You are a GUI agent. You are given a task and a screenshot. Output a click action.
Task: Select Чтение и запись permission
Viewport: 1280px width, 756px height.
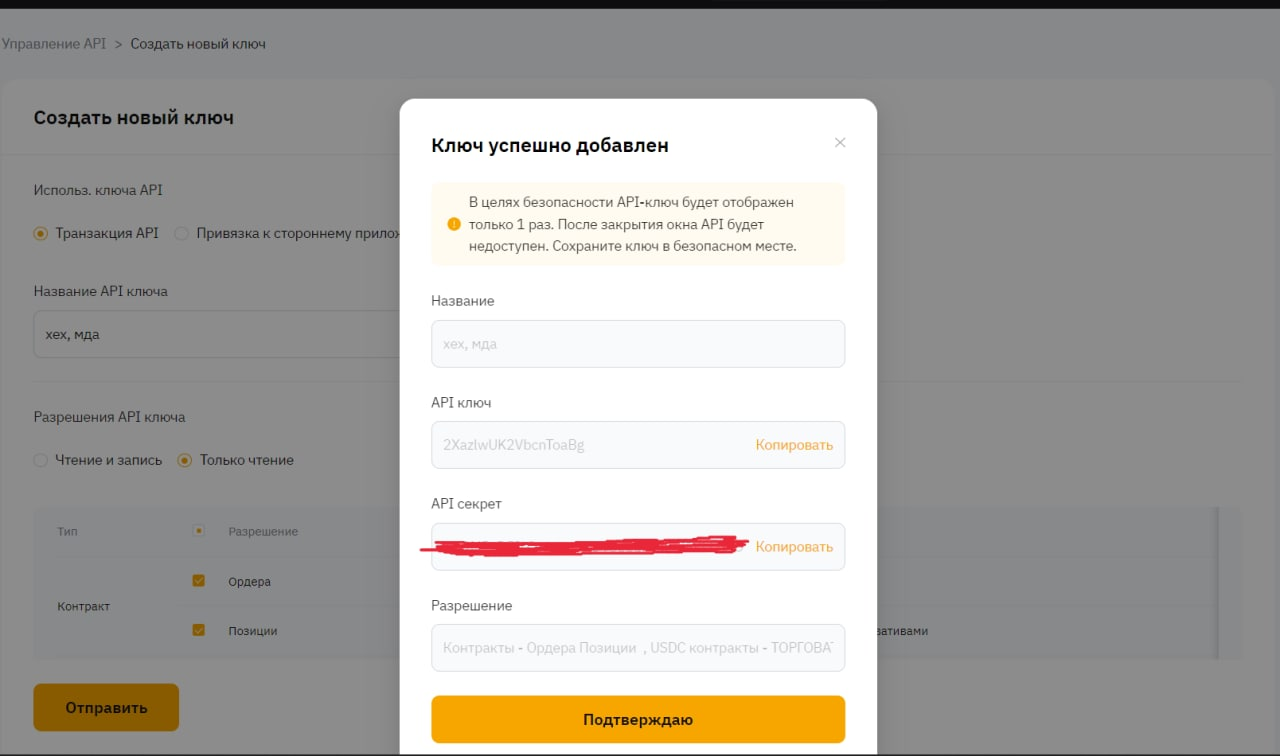(x=41, y=461)
